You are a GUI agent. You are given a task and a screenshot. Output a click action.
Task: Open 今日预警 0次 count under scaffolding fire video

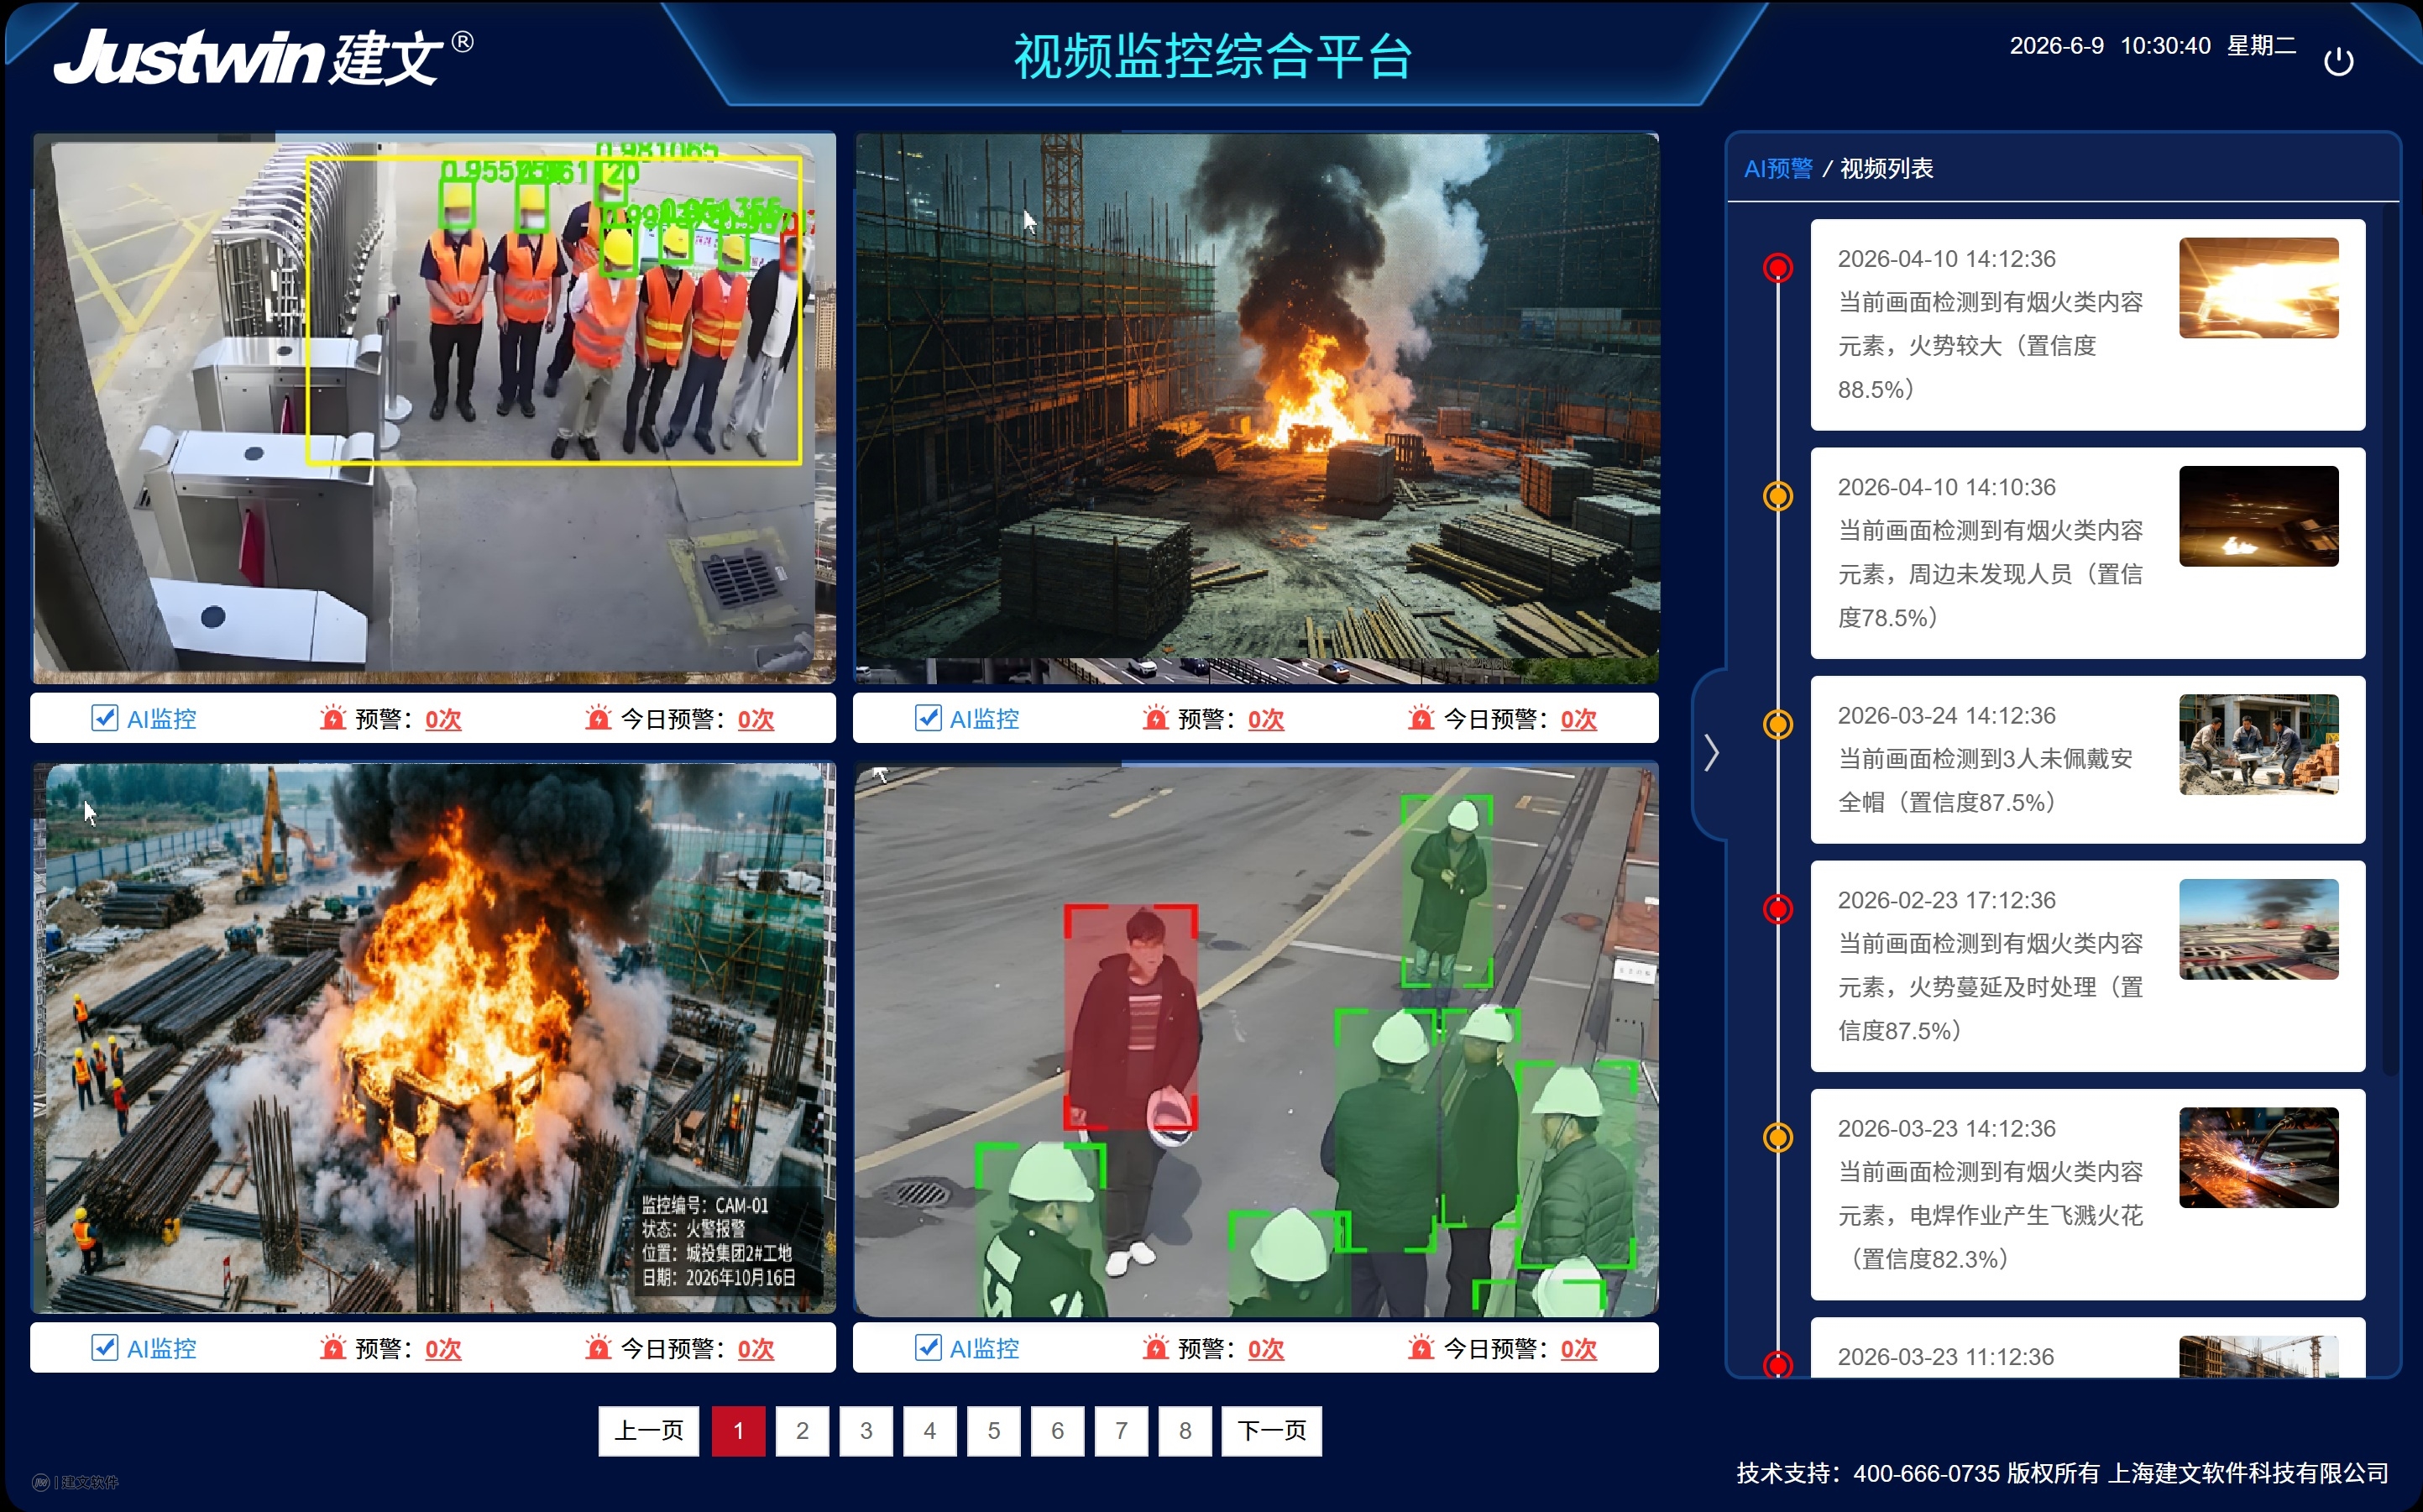(x=1579, y=719)
